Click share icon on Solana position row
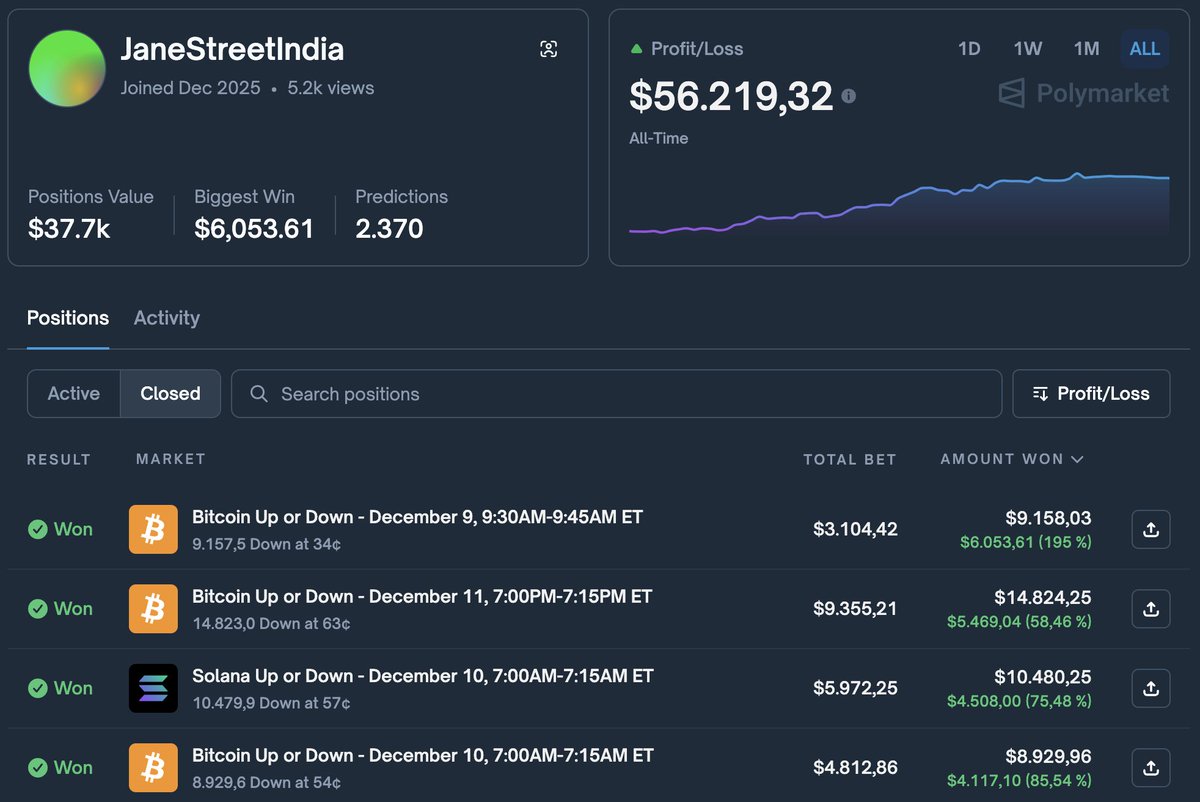1200x802 pixels. click(x=1150, y=688)
